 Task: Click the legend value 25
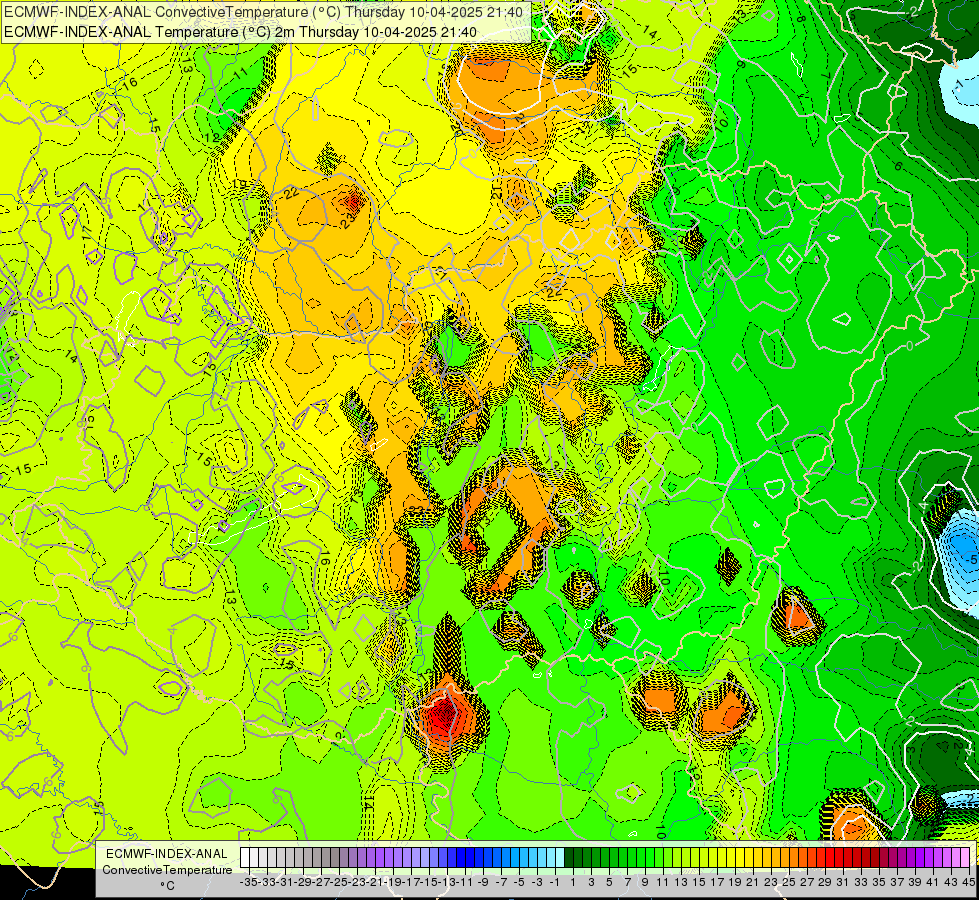(789, 883)
